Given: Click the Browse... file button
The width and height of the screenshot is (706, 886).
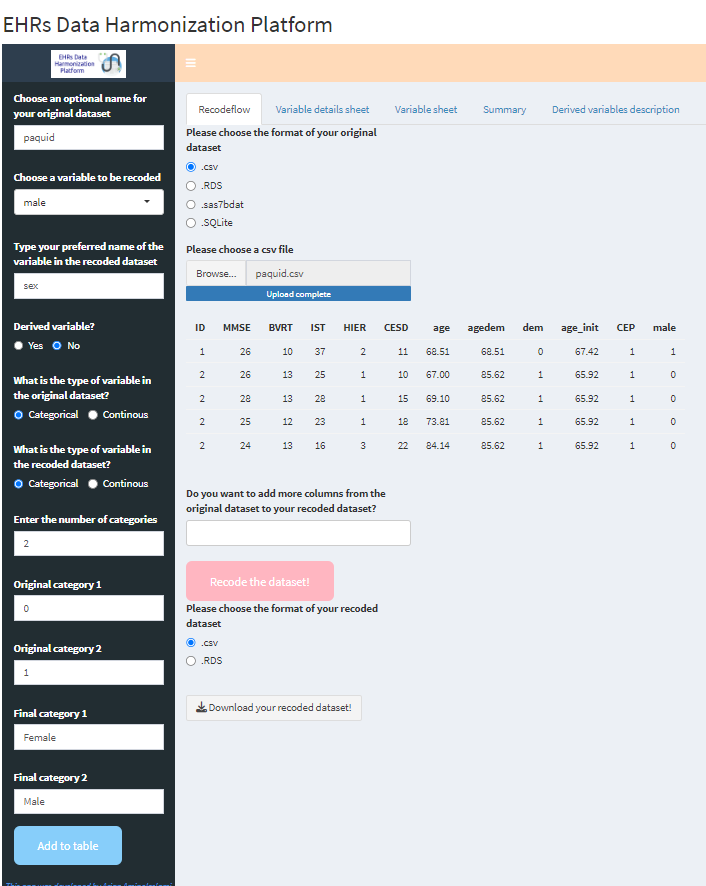Looking at the screenshot, I should (x=216, y=273).
